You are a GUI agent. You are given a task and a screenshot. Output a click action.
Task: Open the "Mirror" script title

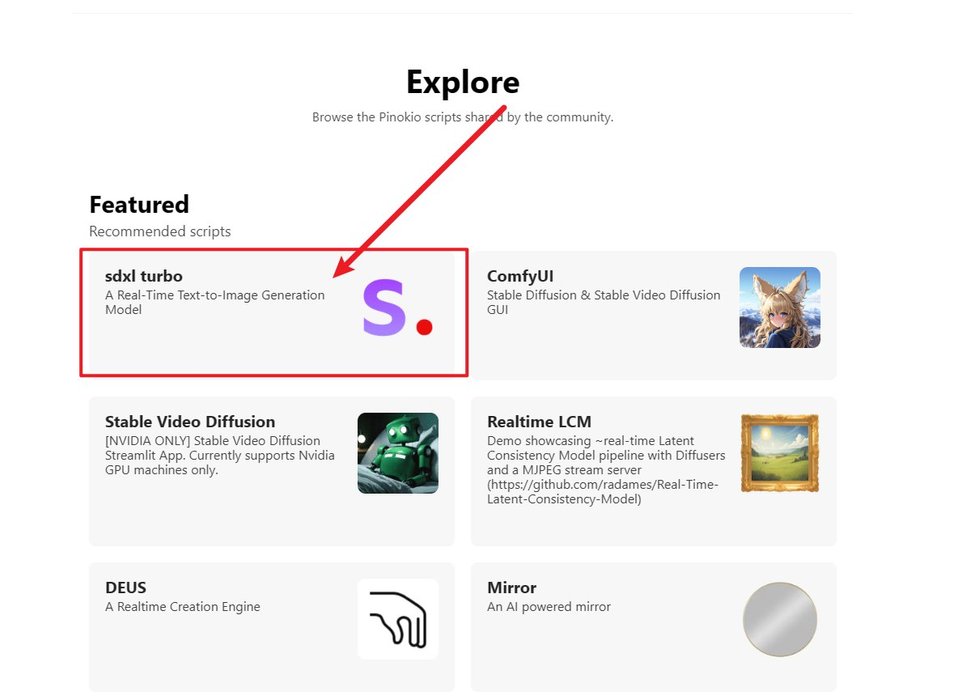[x=512, y=588]
